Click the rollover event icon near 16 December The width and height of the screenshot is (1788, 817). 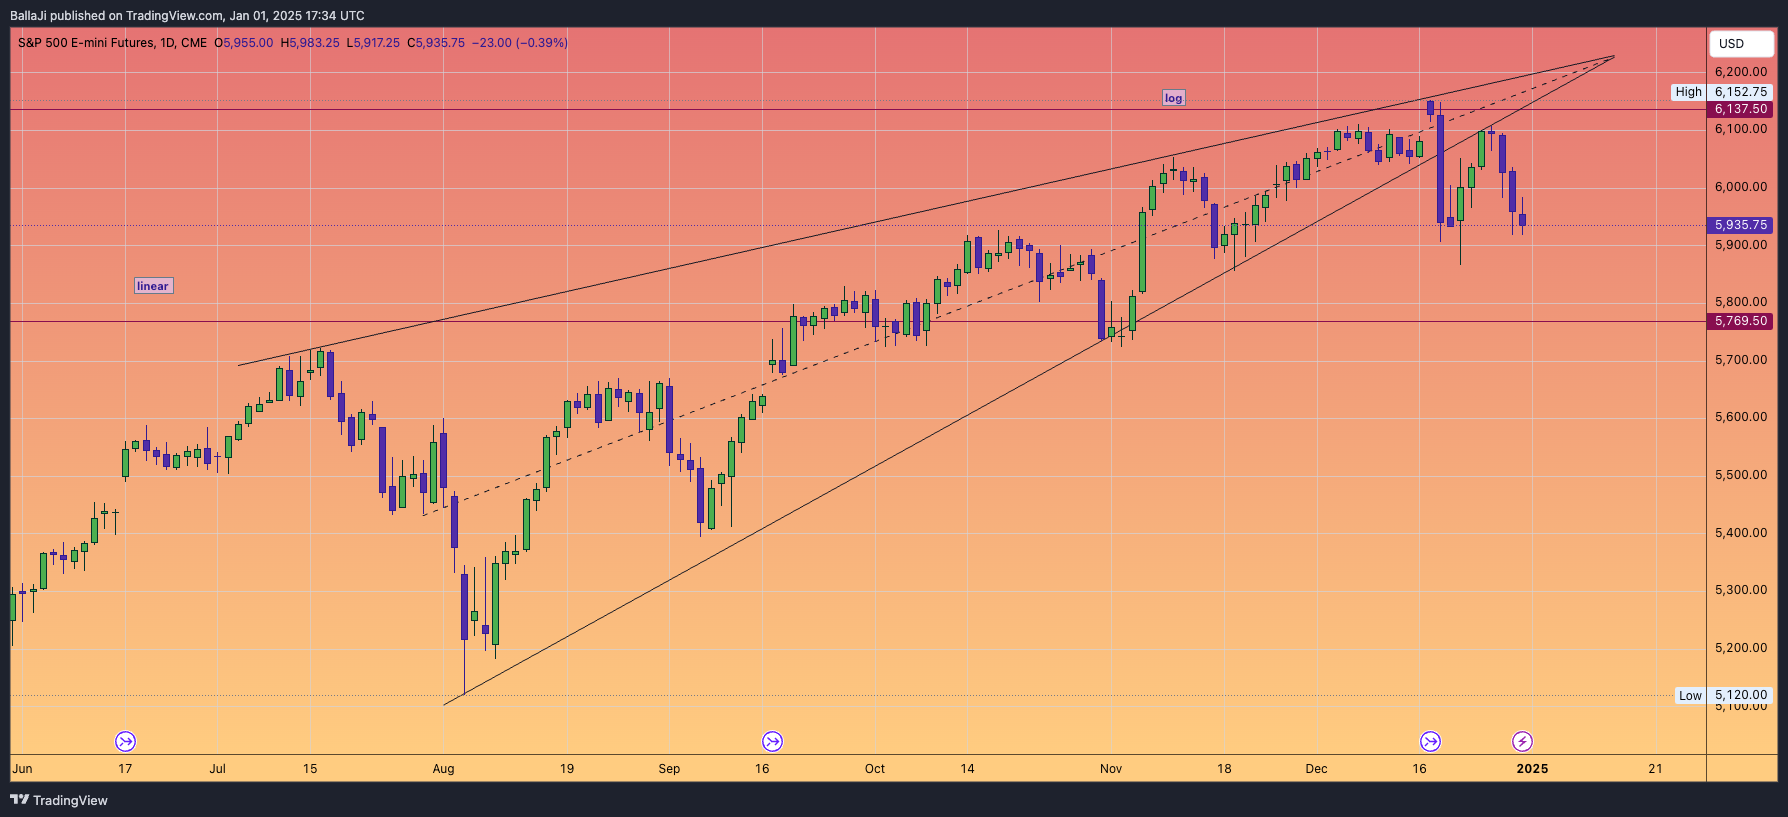click(1430, 741)
